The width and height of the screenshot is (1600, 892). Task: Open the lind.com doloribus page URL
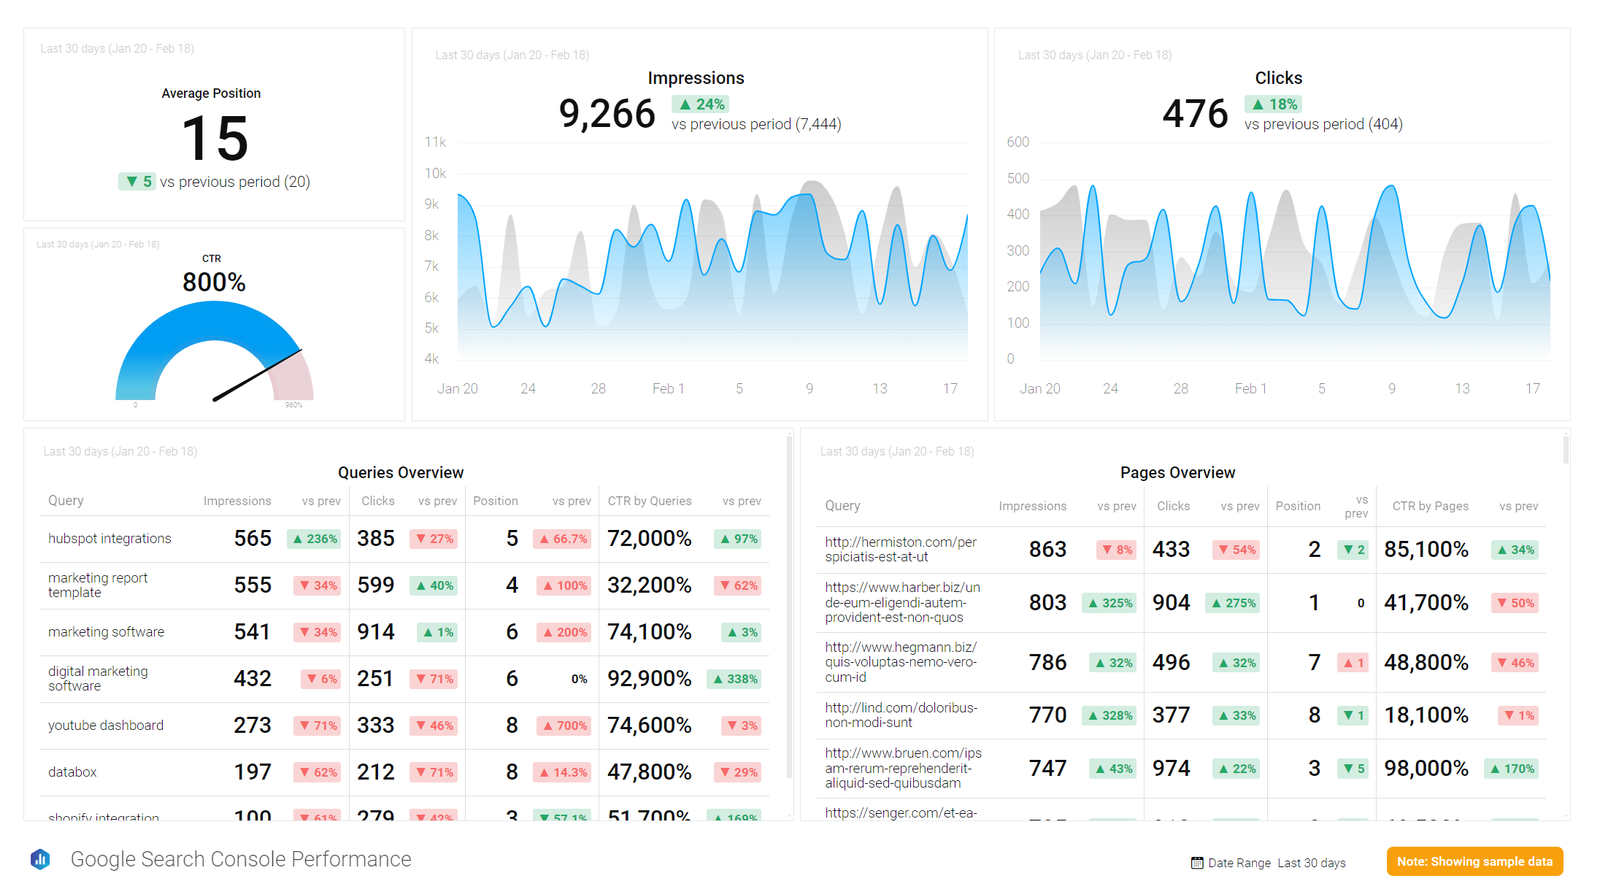[x=900, y=715]
